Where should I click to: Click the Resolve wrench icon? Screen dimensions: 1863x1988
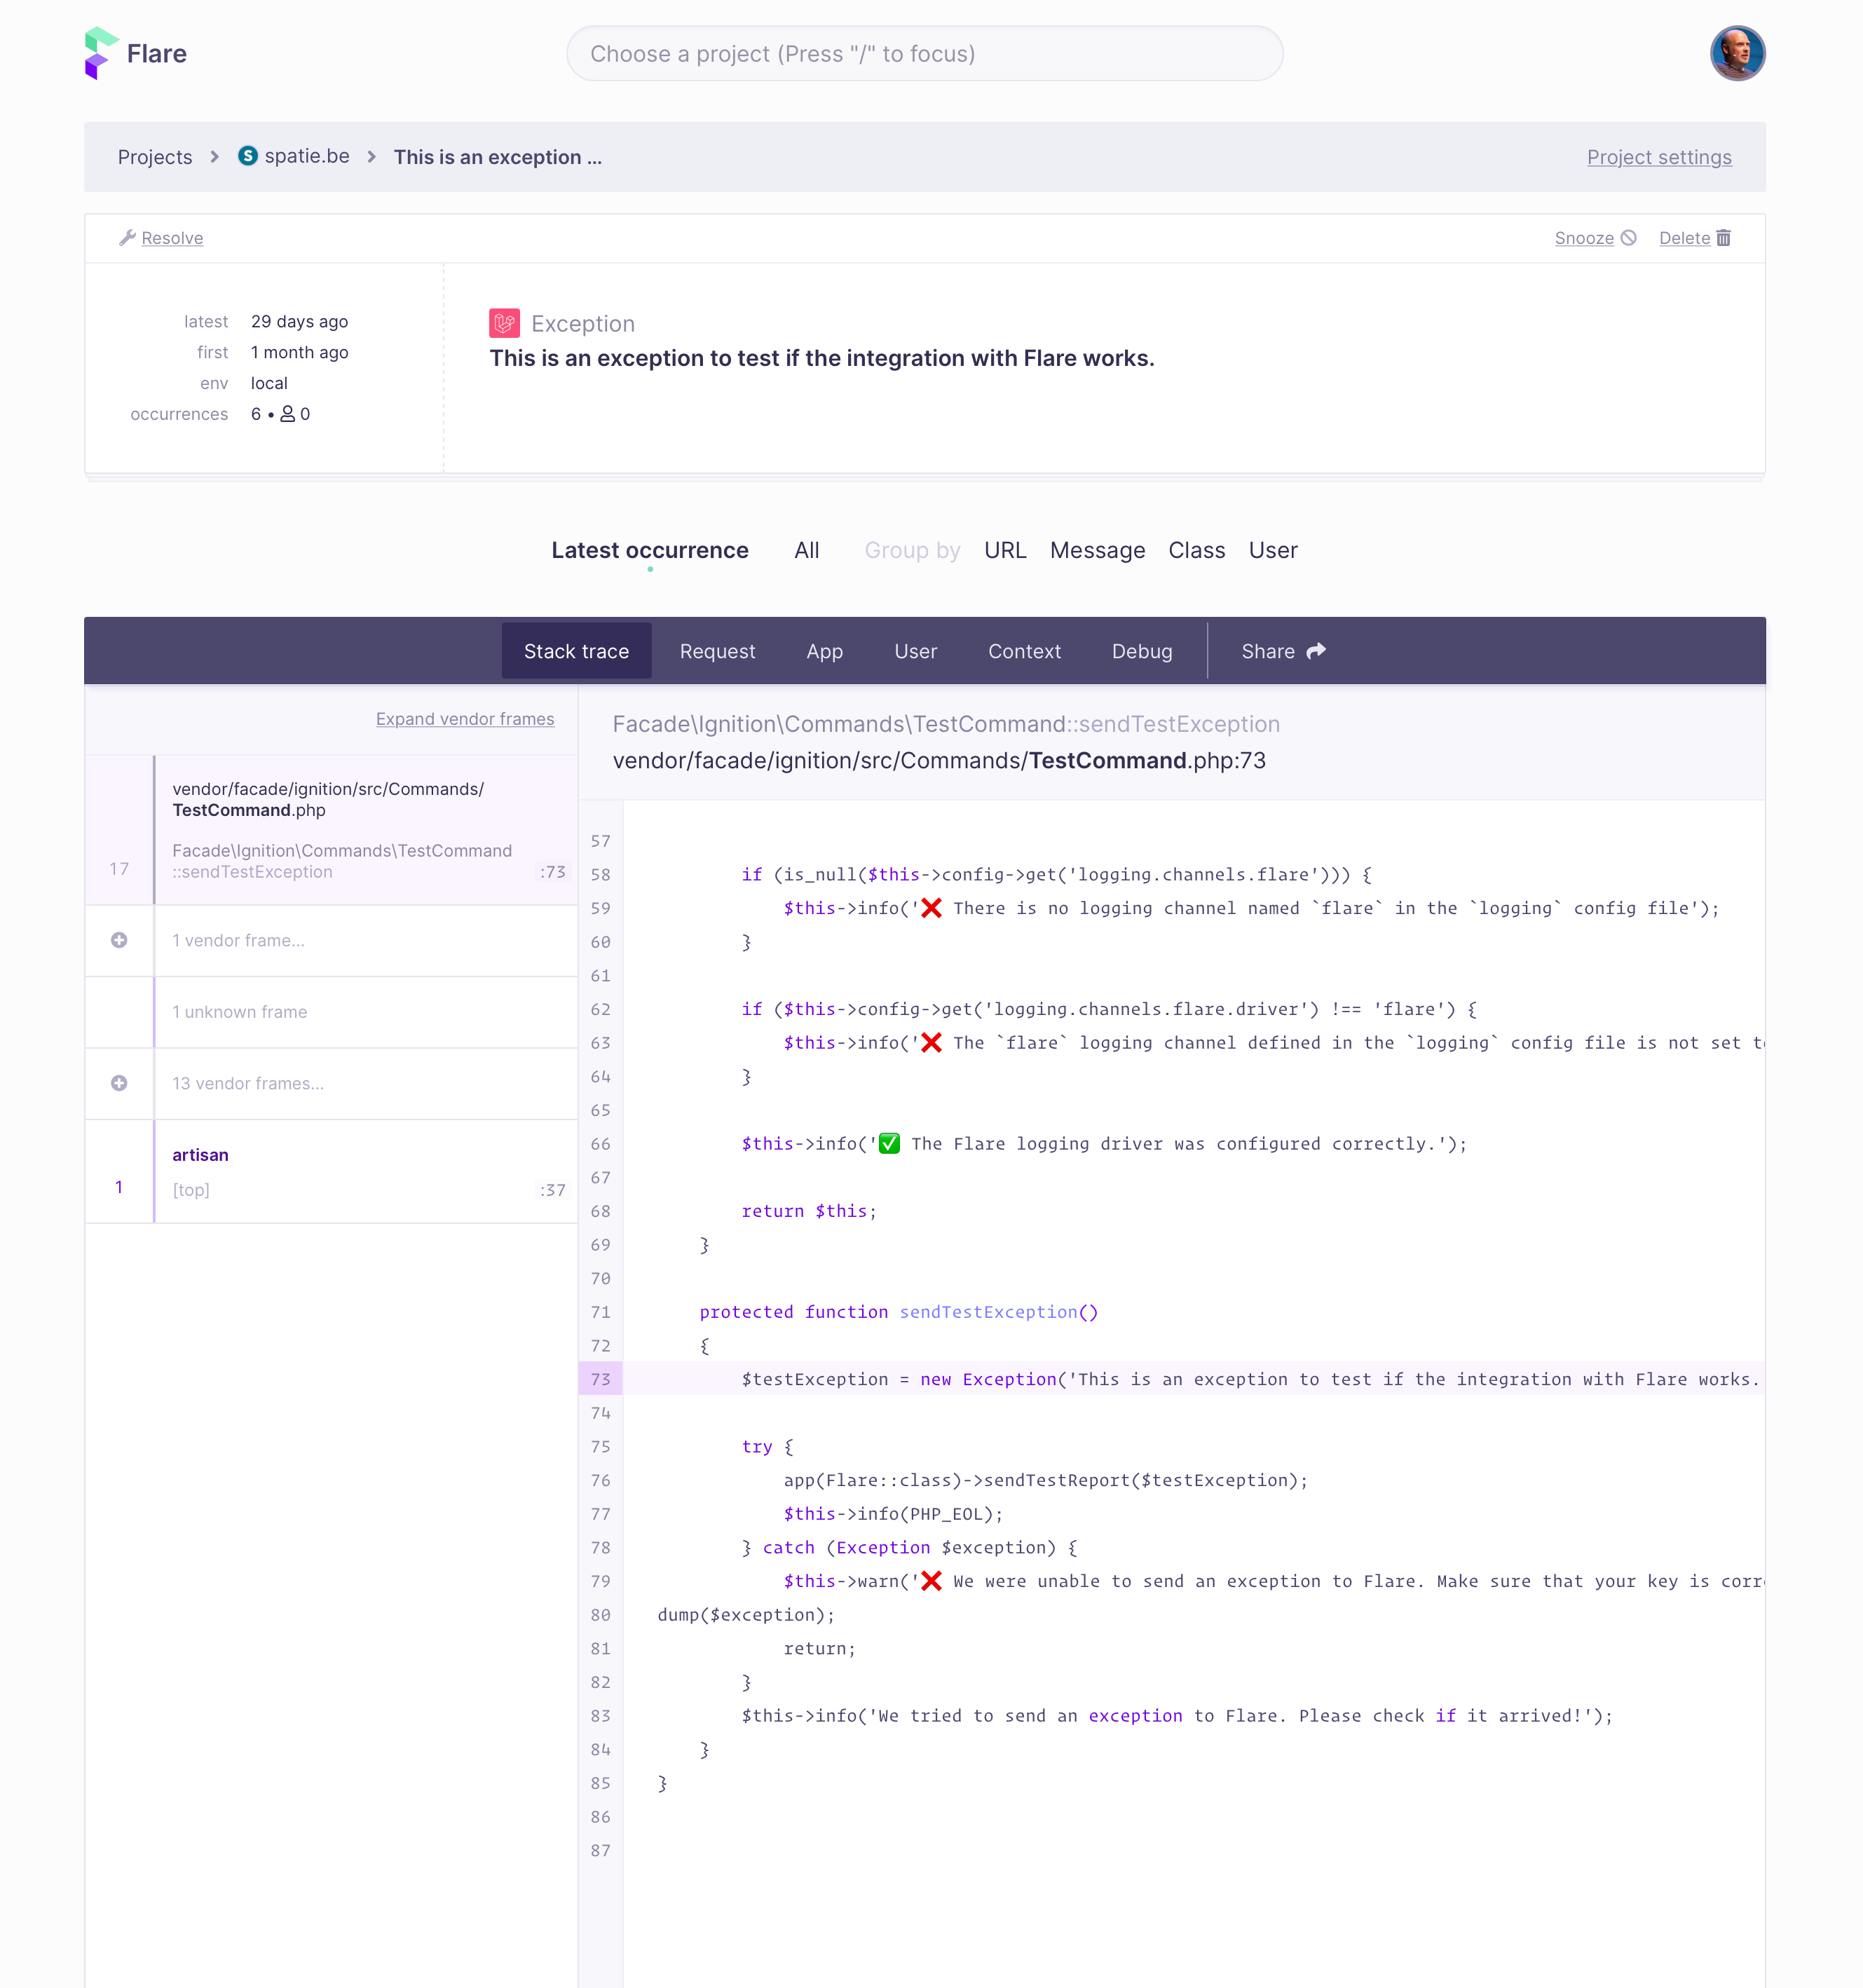click(x=127, y=238)
